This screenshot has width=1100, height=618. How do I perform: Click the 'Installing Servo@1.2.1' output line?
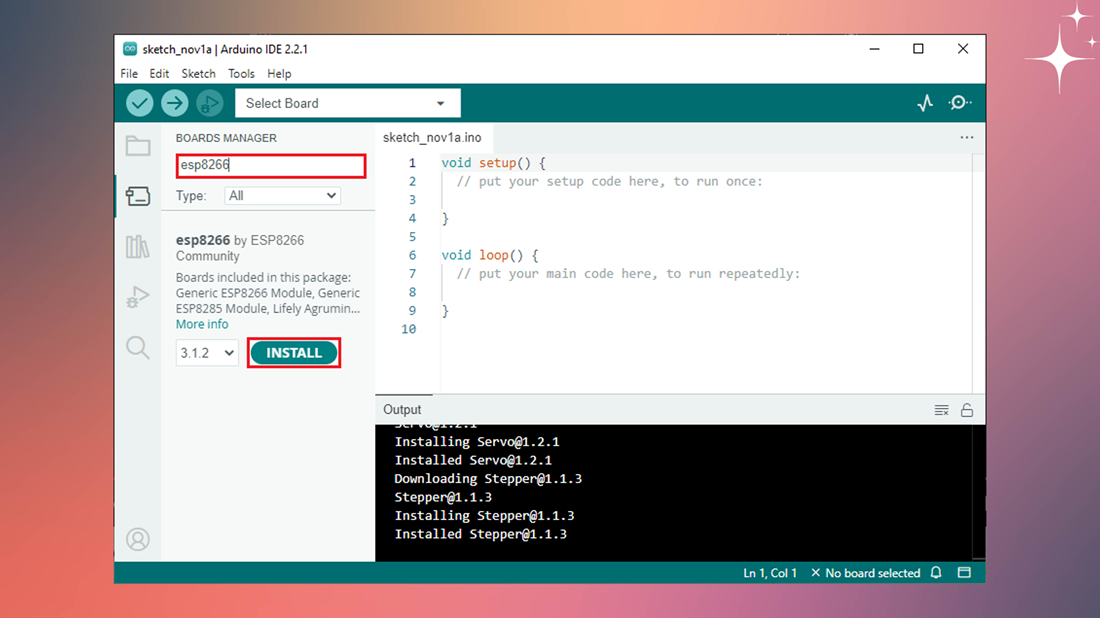(x=477, y=441)
